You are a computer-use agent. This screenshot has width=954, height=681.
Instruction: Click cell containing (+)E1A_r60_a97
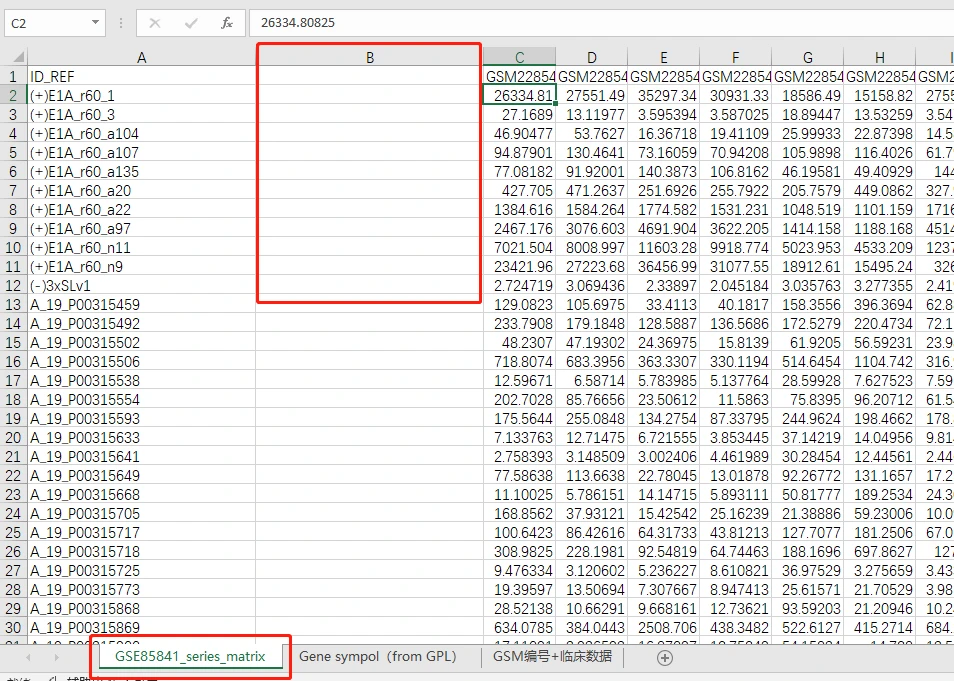141,229
